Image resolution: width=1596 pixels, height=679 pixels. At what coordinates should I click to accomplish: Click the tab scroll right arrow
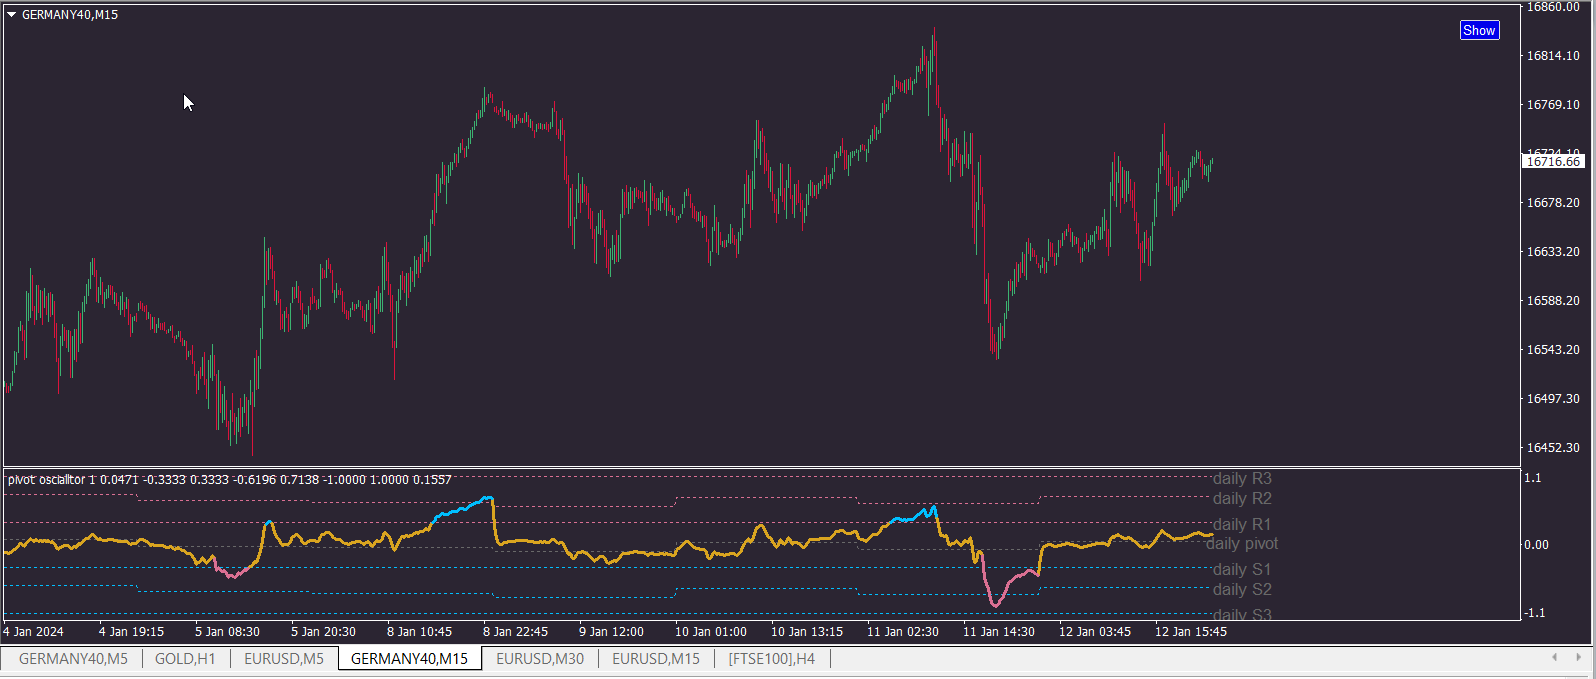point(1579,658)
